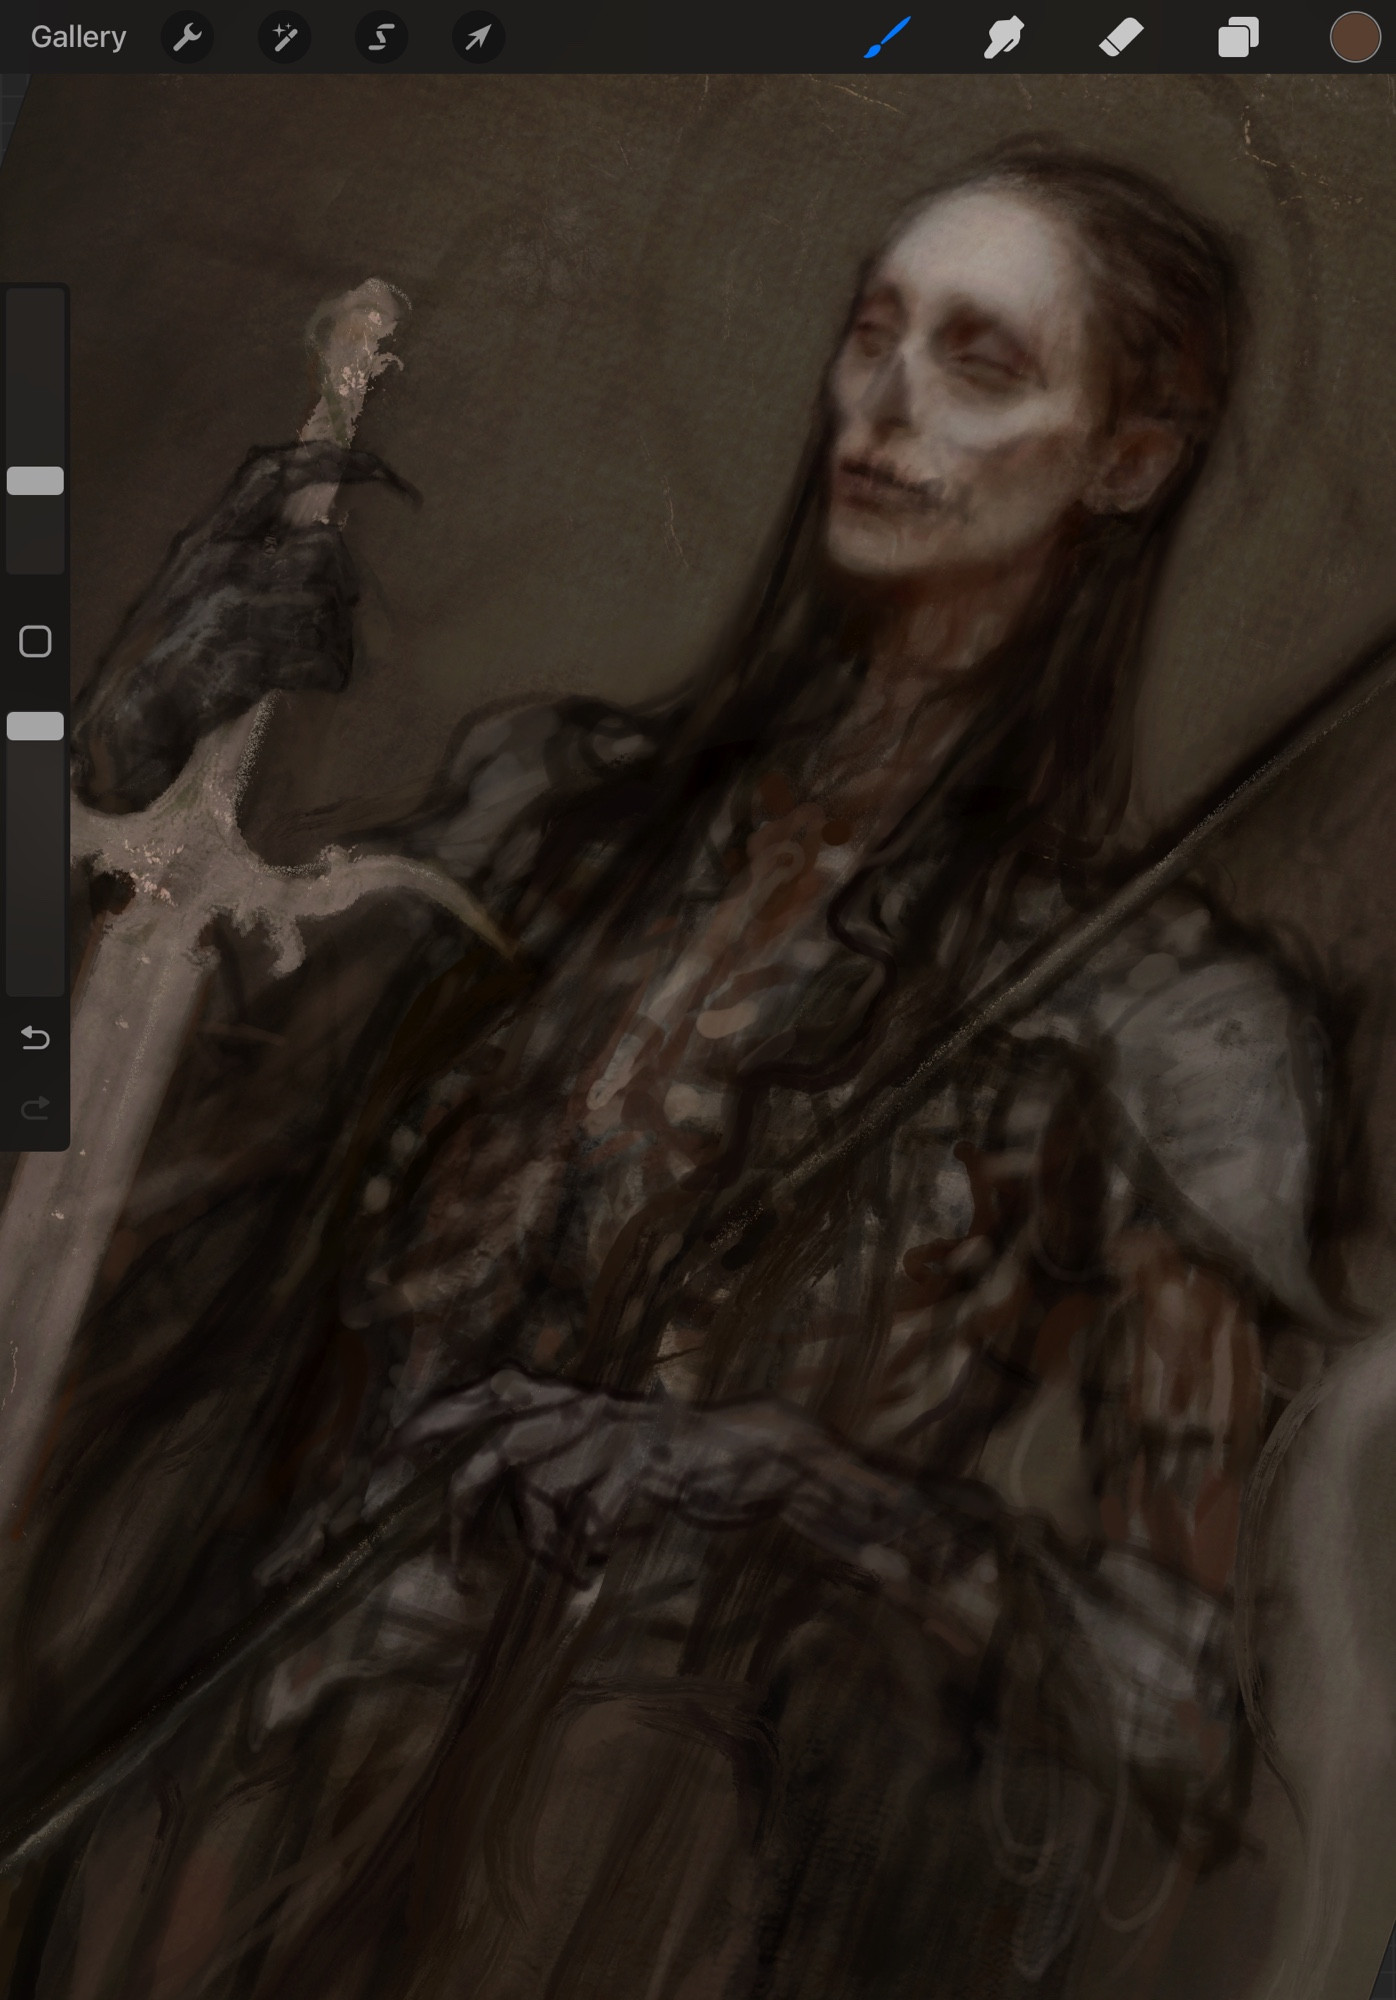Image resolution: width=1396 pixels, height=2000 pixels.
Task: Open the Layers panel
Action: 1238,38
